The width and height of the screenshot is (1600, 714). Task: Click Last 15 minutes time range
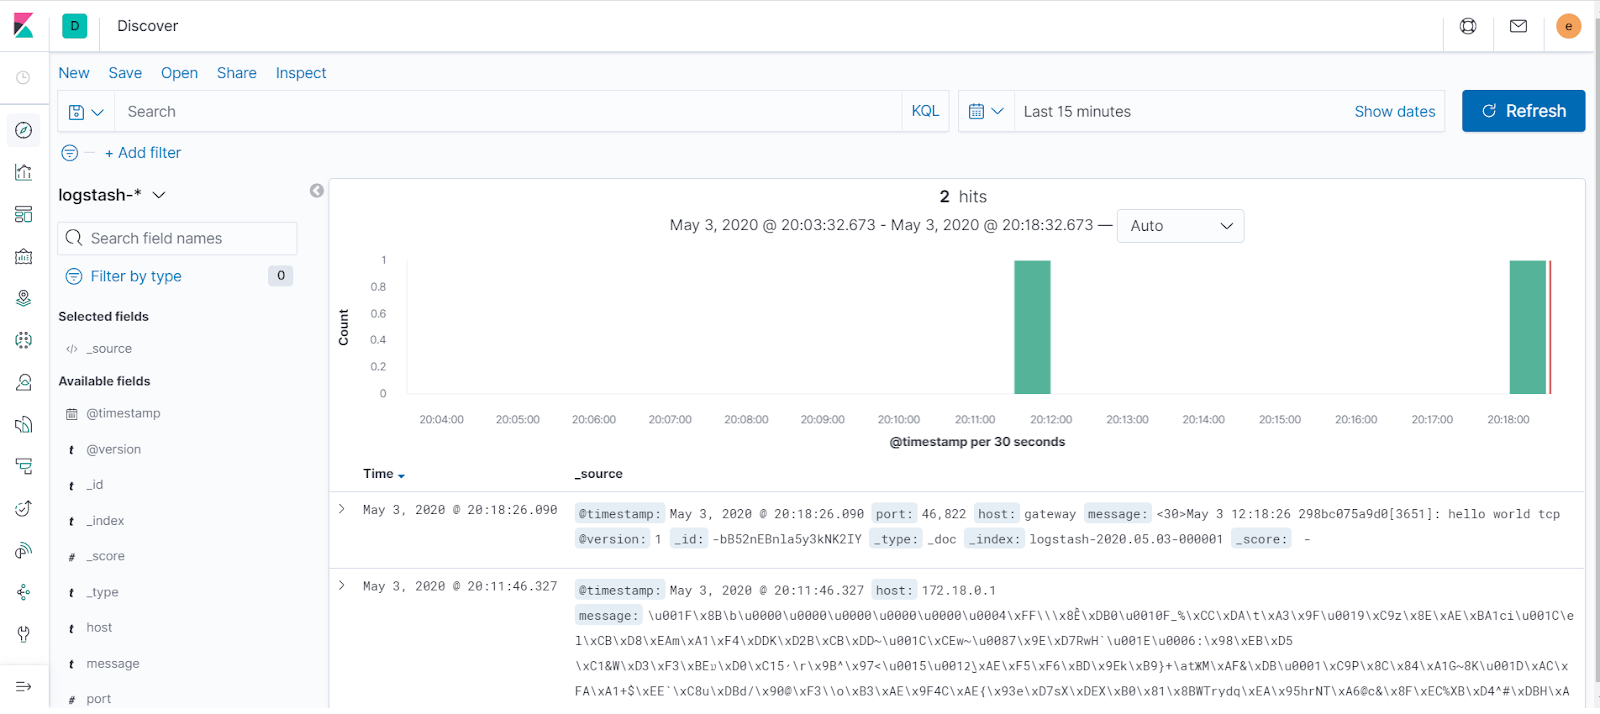[1077, 112]
